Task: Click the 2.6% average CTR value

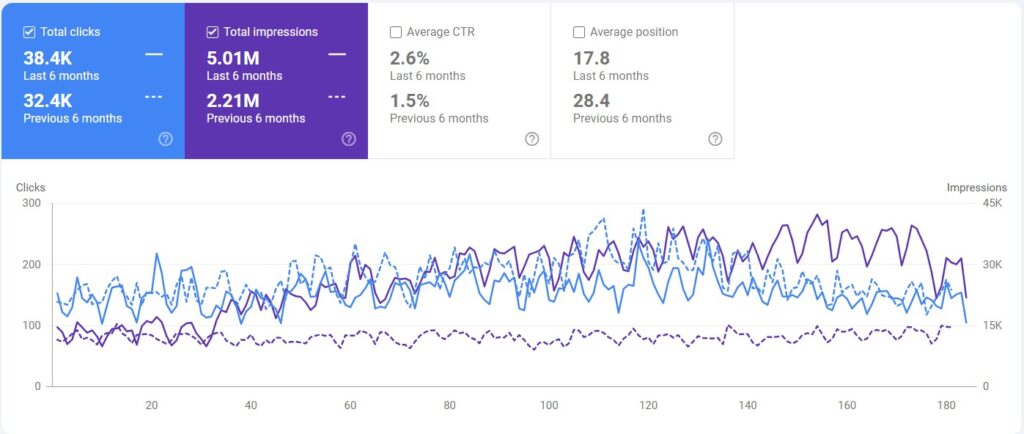Action: click(x=409, y=56)
